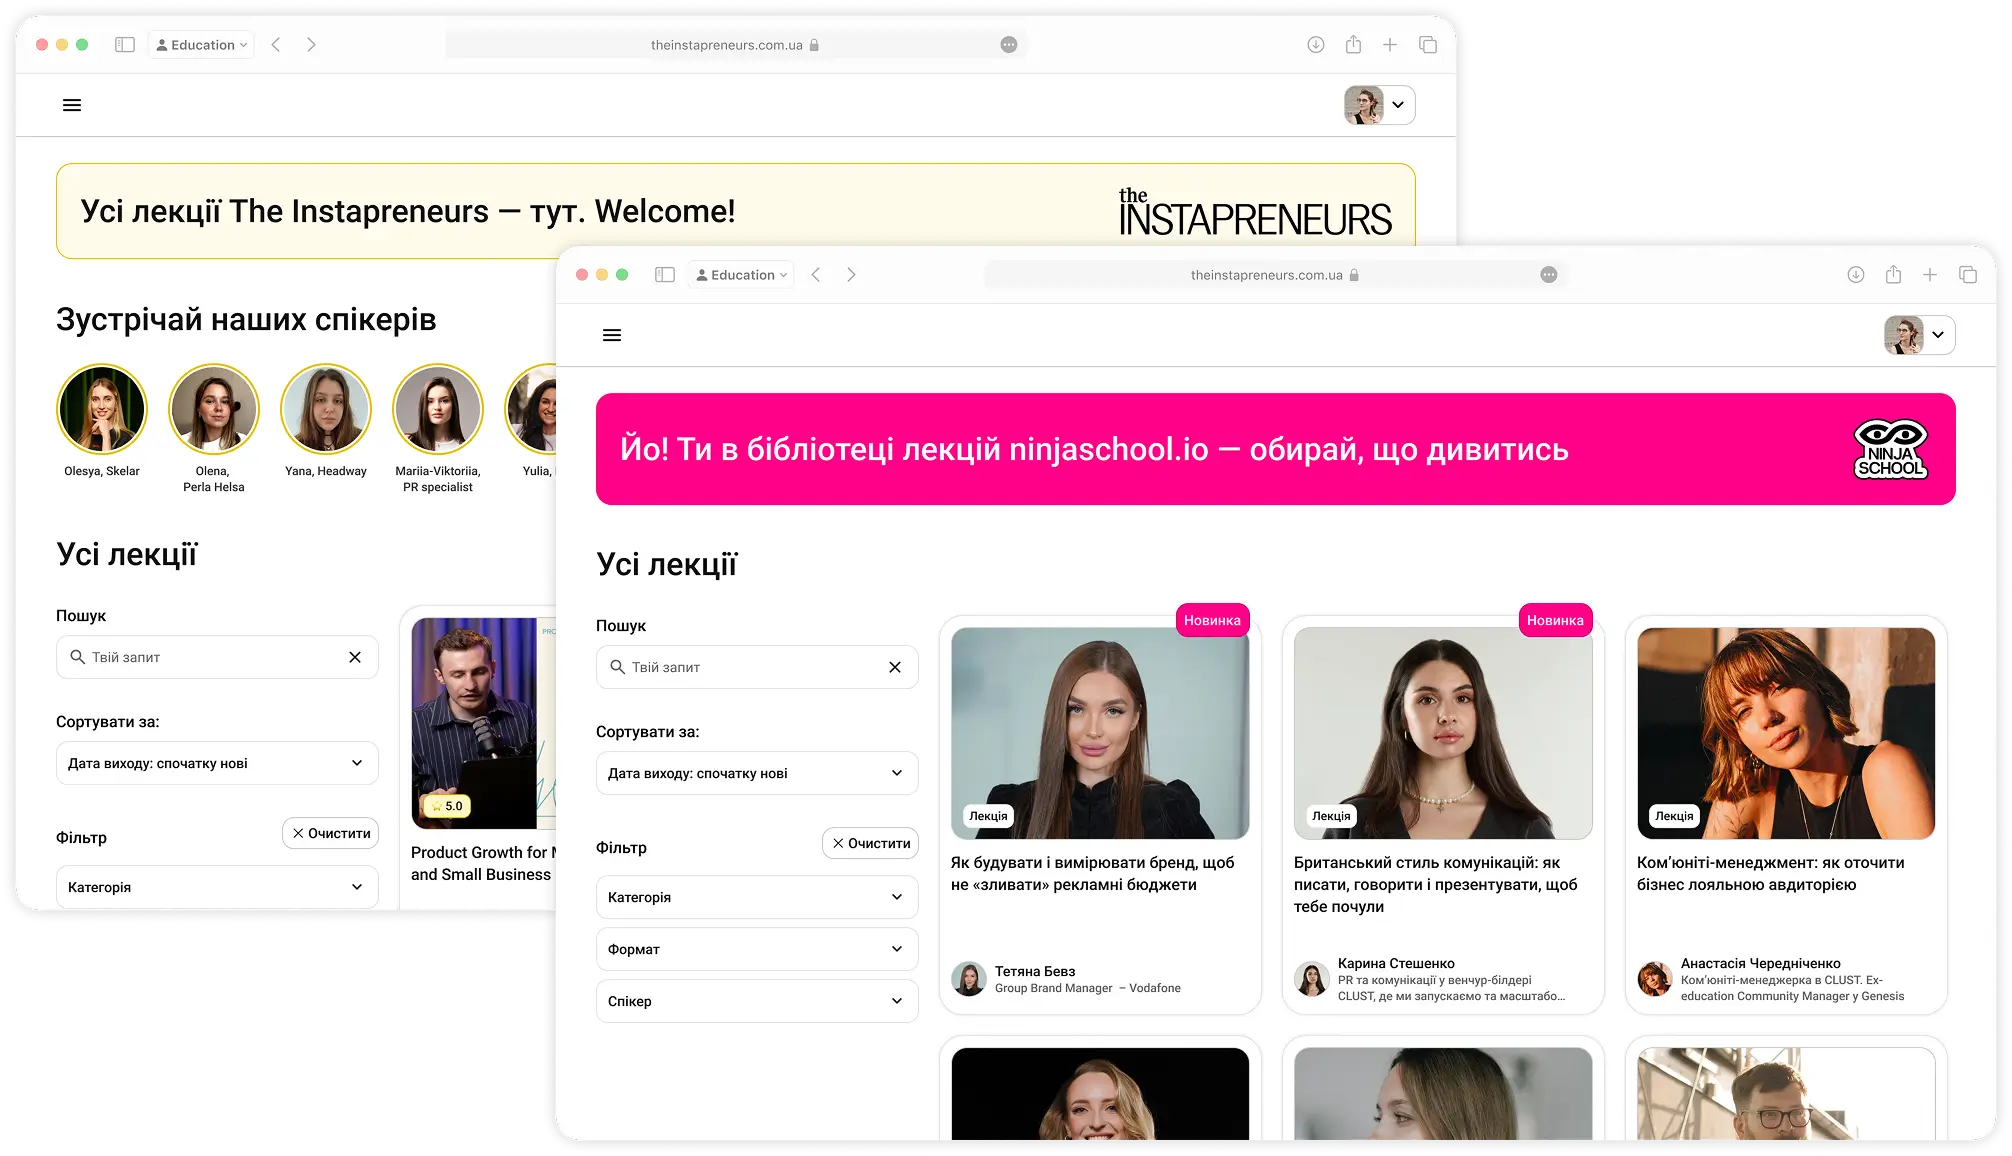Open Education profile menu in front browser
This screenshot has height=1156, width=2012.
click(741, 275)
